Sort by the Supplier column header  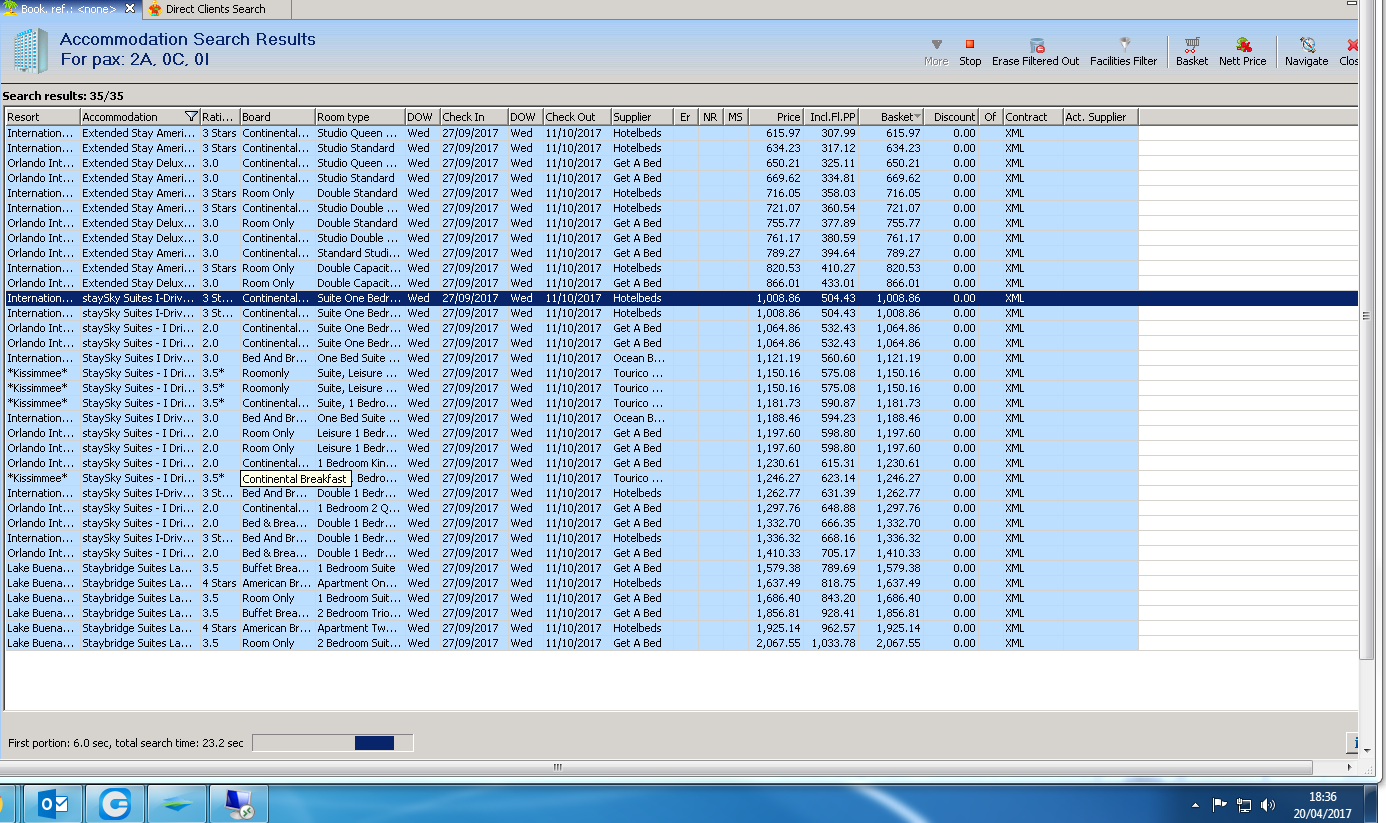[642, 117]
